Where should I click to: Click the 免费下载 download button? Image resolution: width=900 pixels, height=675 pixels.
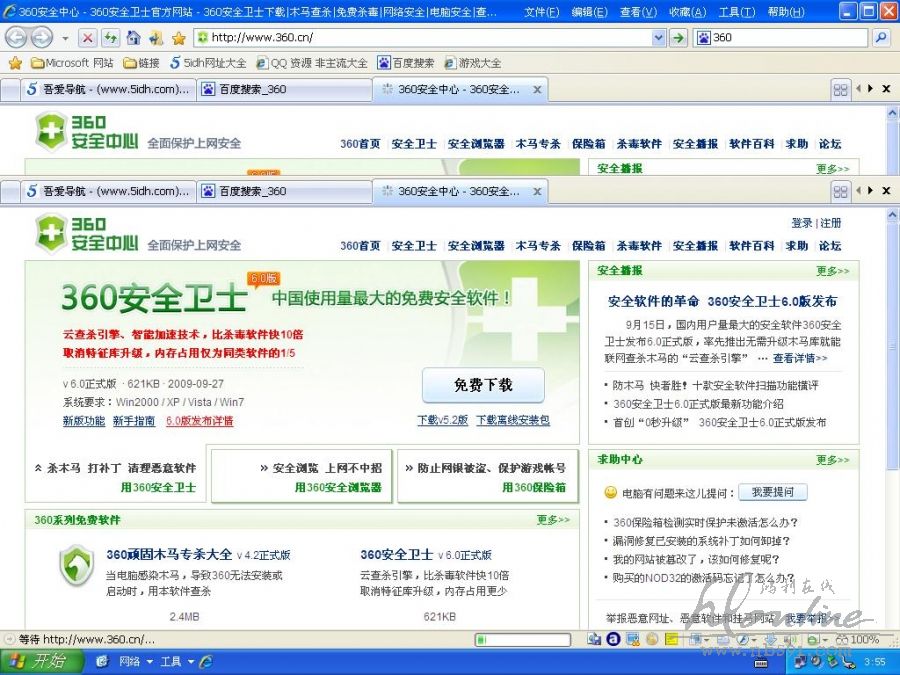pos(483,385)
